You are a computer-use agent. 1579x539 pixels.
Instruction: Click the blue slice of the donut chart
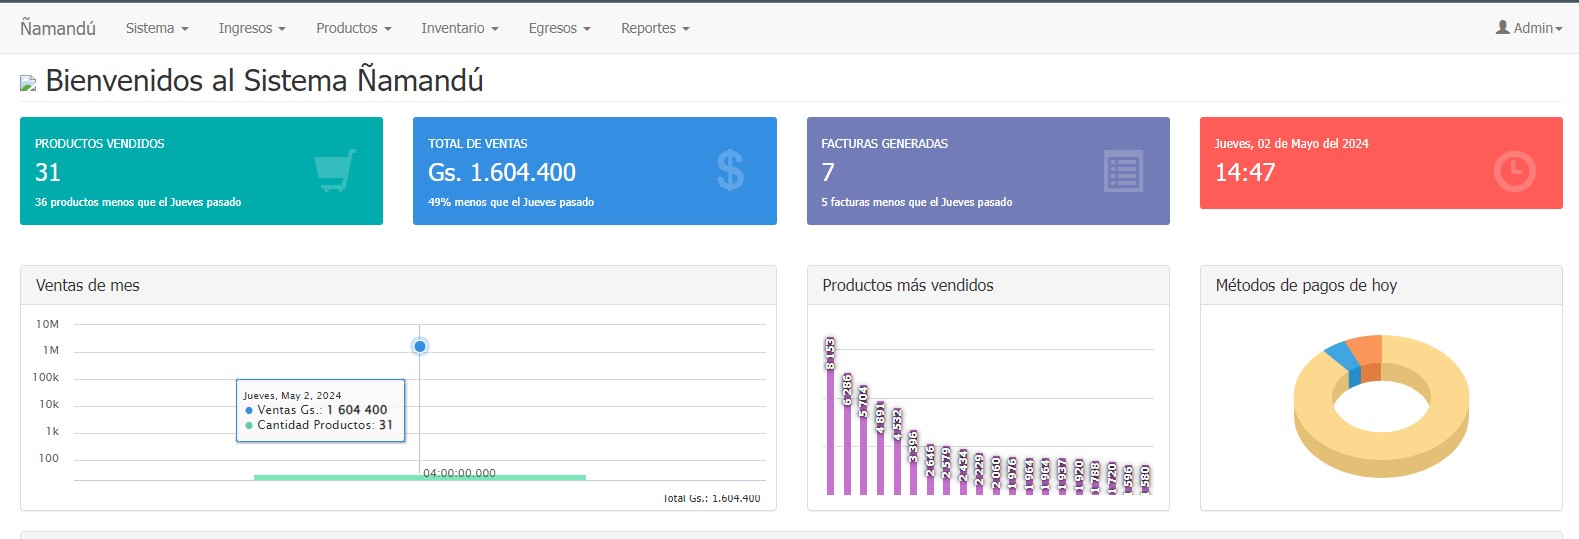click(1338, 355)
